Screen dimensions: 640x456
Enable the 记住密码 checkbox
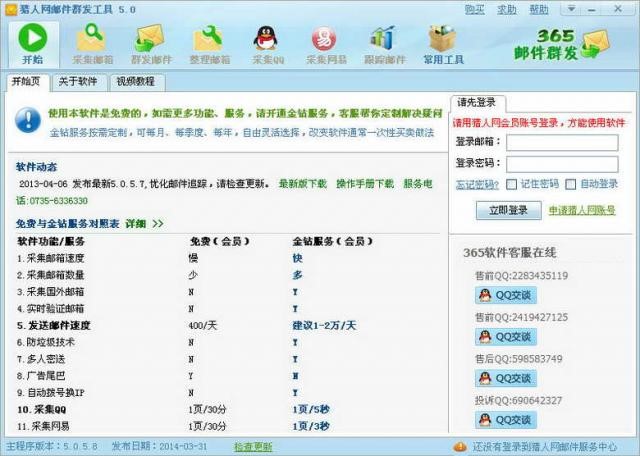[x=511, y=185]
